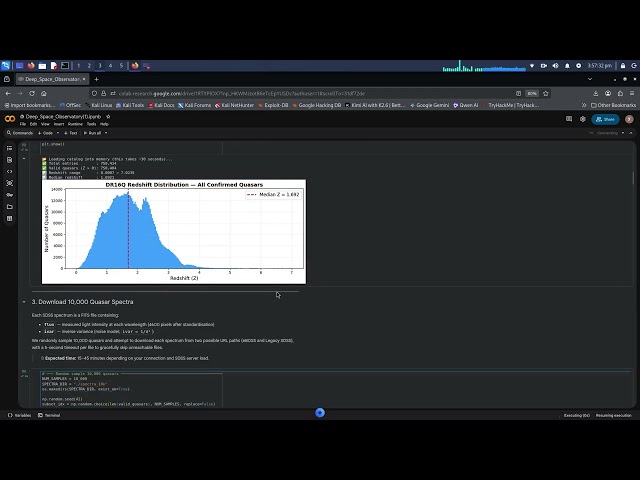This screenshot has width=640, height=480.
Task: Open the Exploit-DB bookmark
Action: click(x=273, y=105)
